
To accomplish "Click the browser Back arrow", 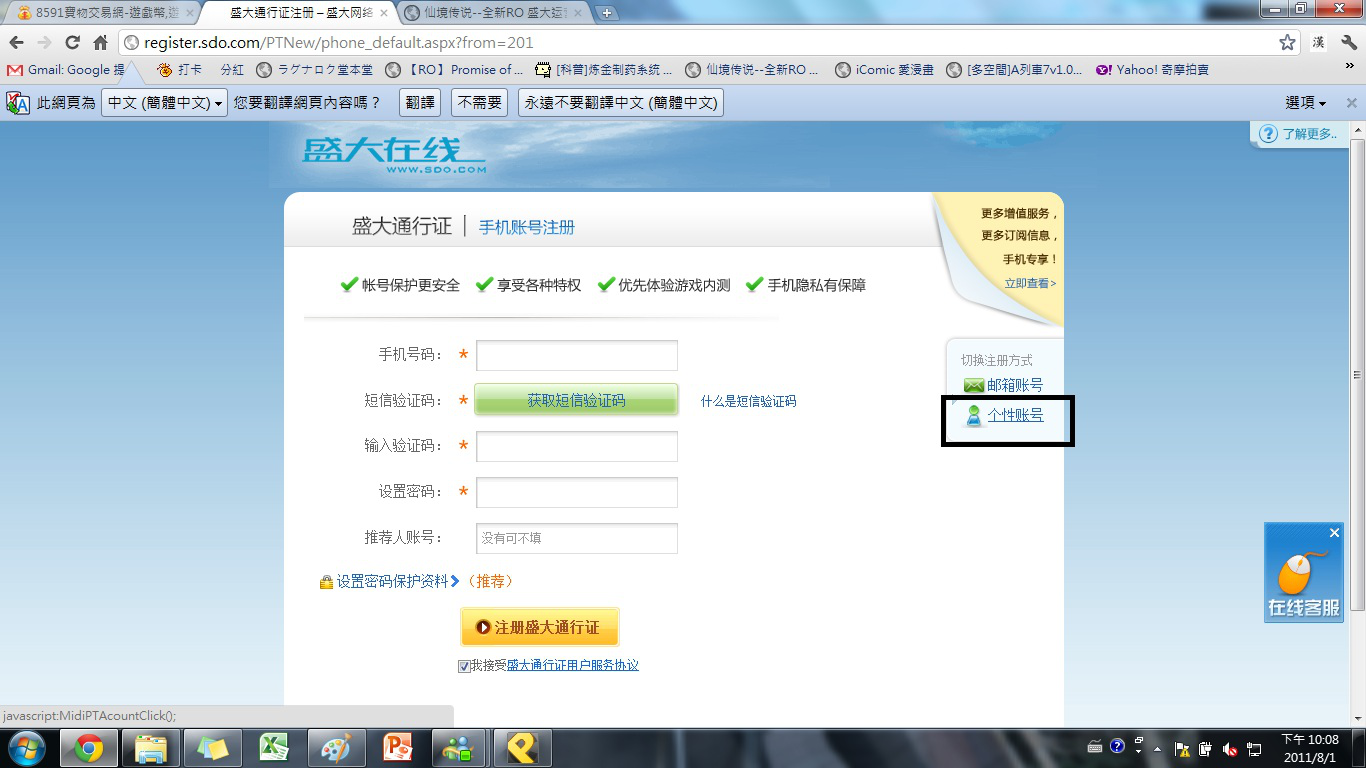I will coord(16,43).
